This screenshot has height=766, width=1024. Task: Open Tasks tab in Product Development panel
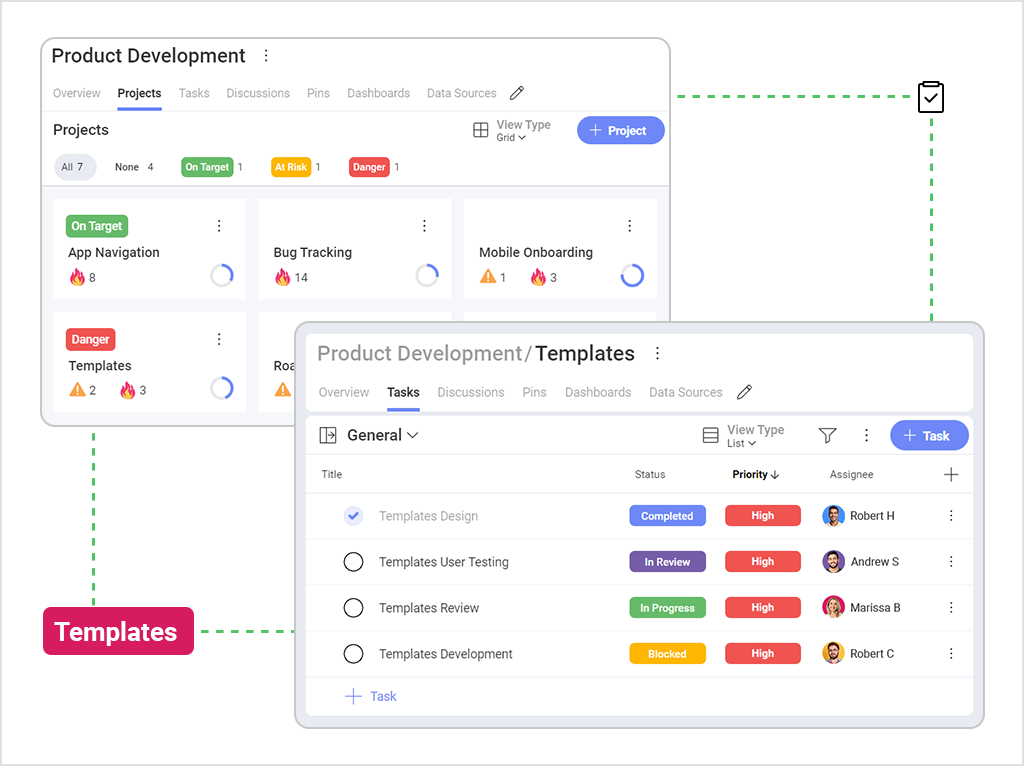[194, 93]
